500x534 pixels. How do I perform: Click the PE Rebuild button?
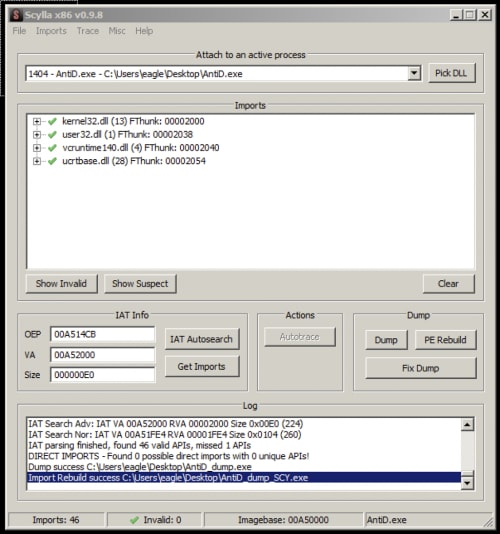point(446,340)
